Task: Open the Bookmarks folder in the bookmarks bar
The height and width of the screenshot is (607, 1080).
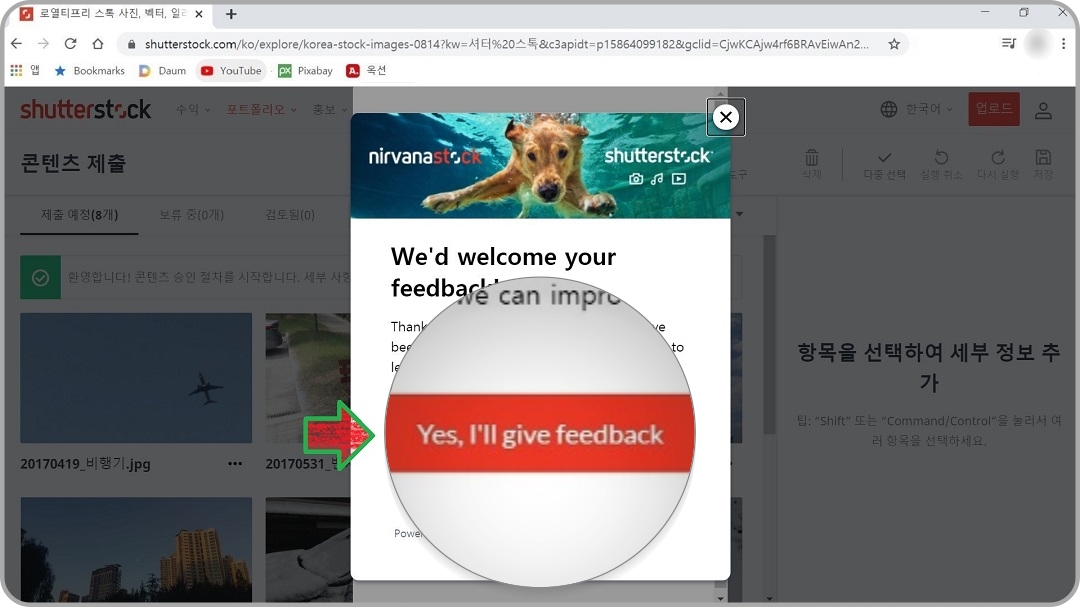Action: click(x=90, y=70)
